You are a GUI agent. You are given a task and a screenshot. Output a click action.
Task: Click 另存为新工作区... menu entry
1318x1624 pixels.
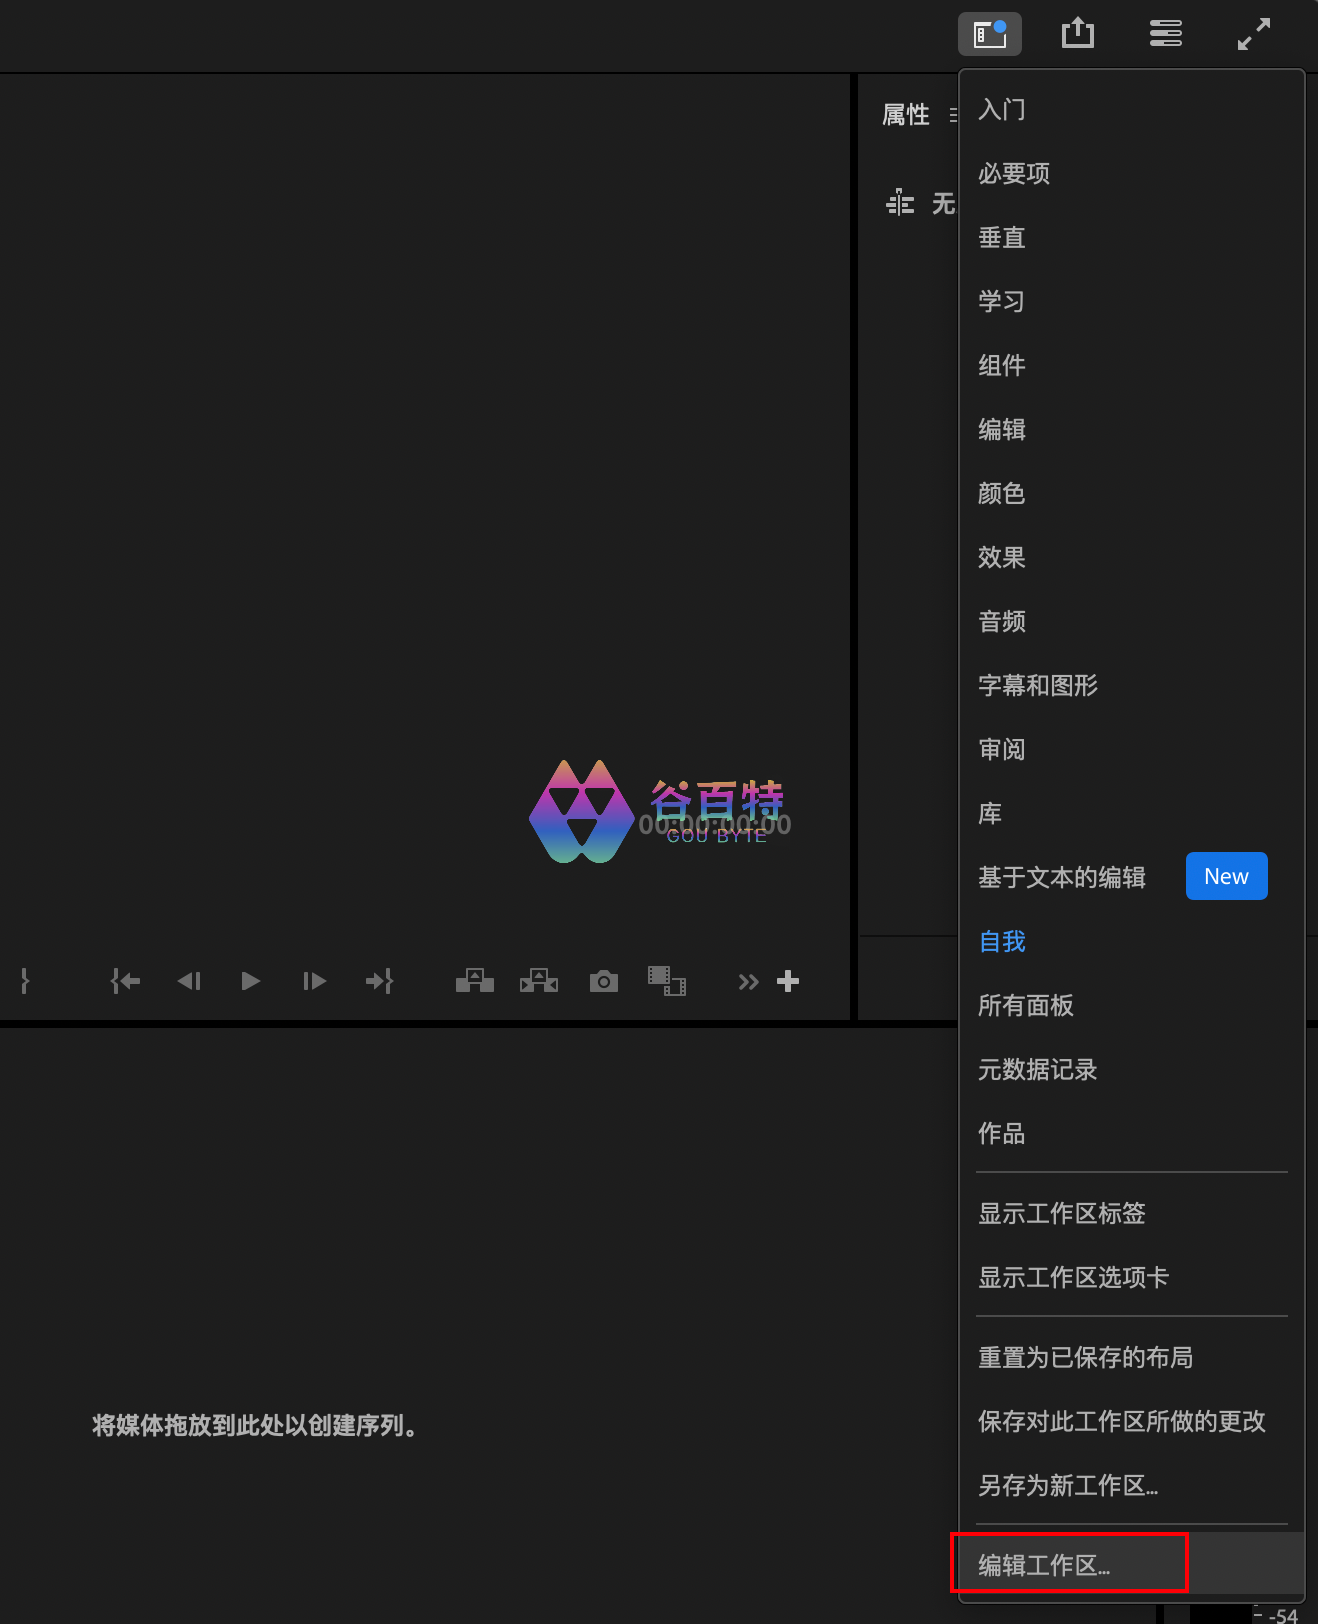coord(1067,1485)
